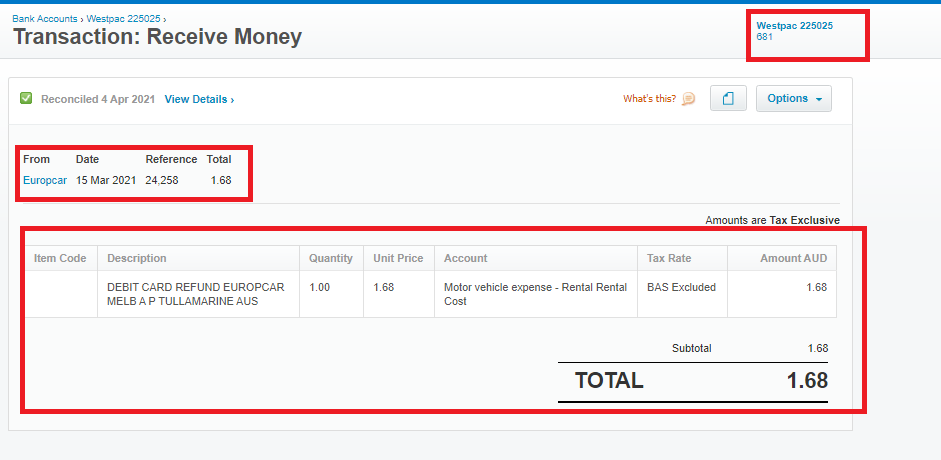The image size is (941, 460).
Task: Select the quantity cell 1.00
Action: (331, 294)
